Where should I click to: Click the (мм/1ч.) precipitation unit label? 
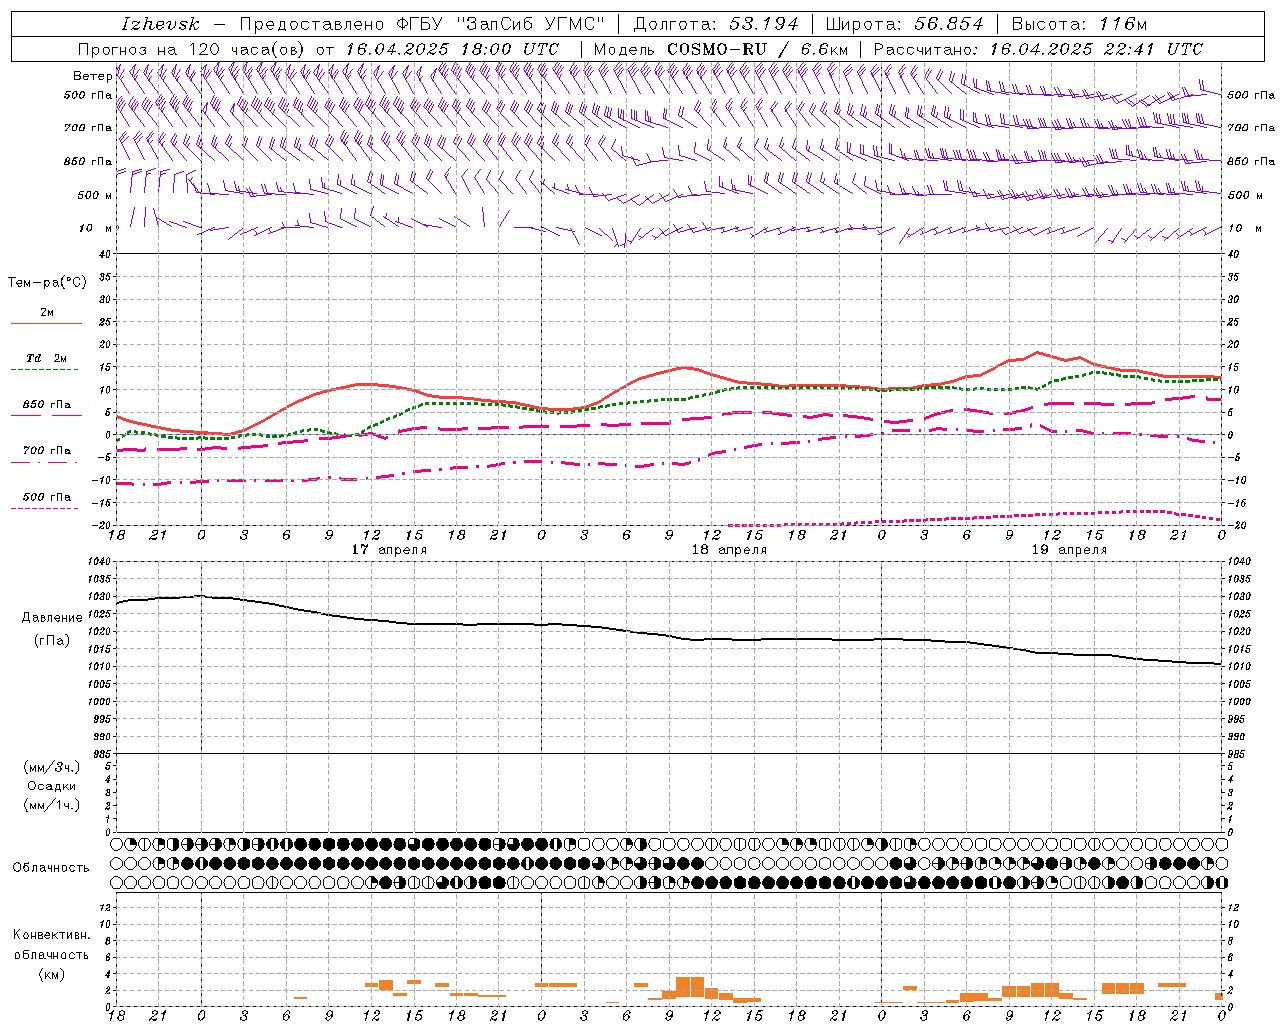click(52, 805)
